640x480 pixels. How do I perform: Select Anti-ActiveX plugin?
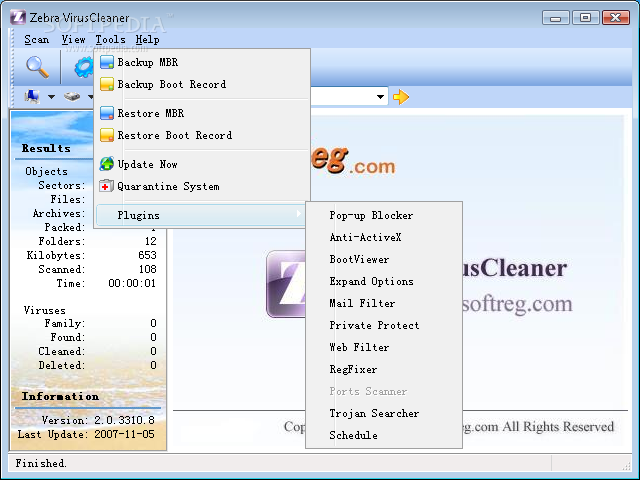[384, 238]
